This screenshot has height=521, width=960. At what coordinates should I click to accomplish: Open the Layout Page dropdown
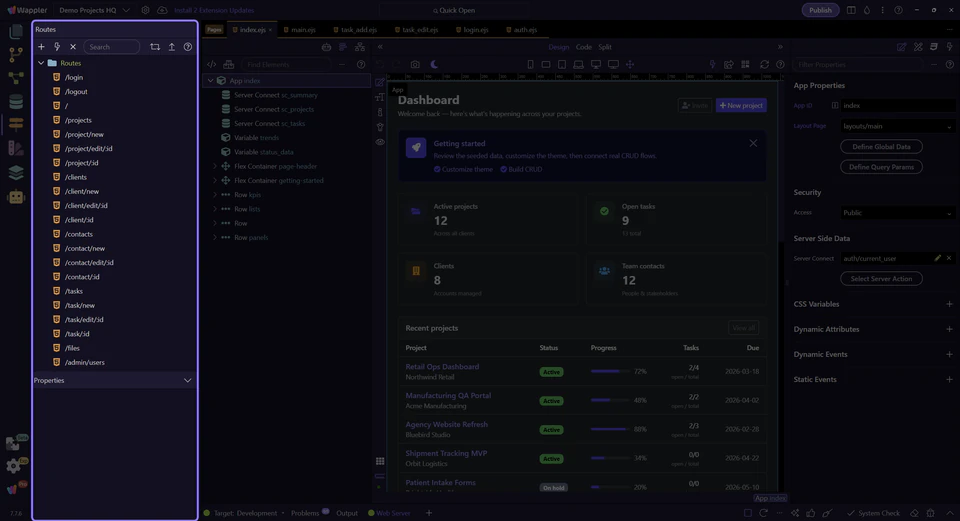pyautogui.click(x=897, y=126)
